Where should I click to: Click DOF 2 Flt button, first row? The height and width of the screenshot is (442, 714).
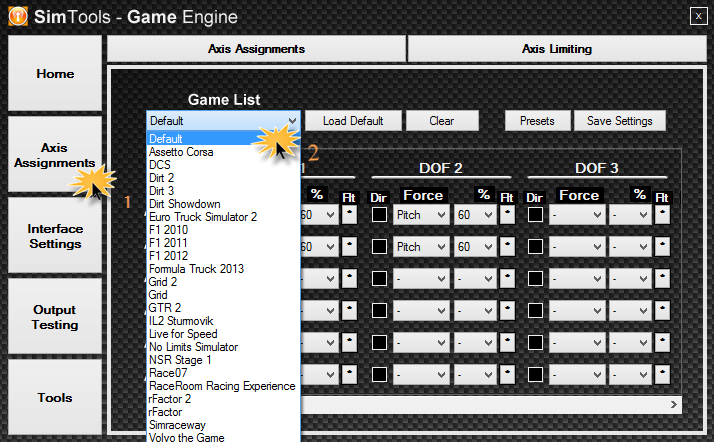coord(507,215)
